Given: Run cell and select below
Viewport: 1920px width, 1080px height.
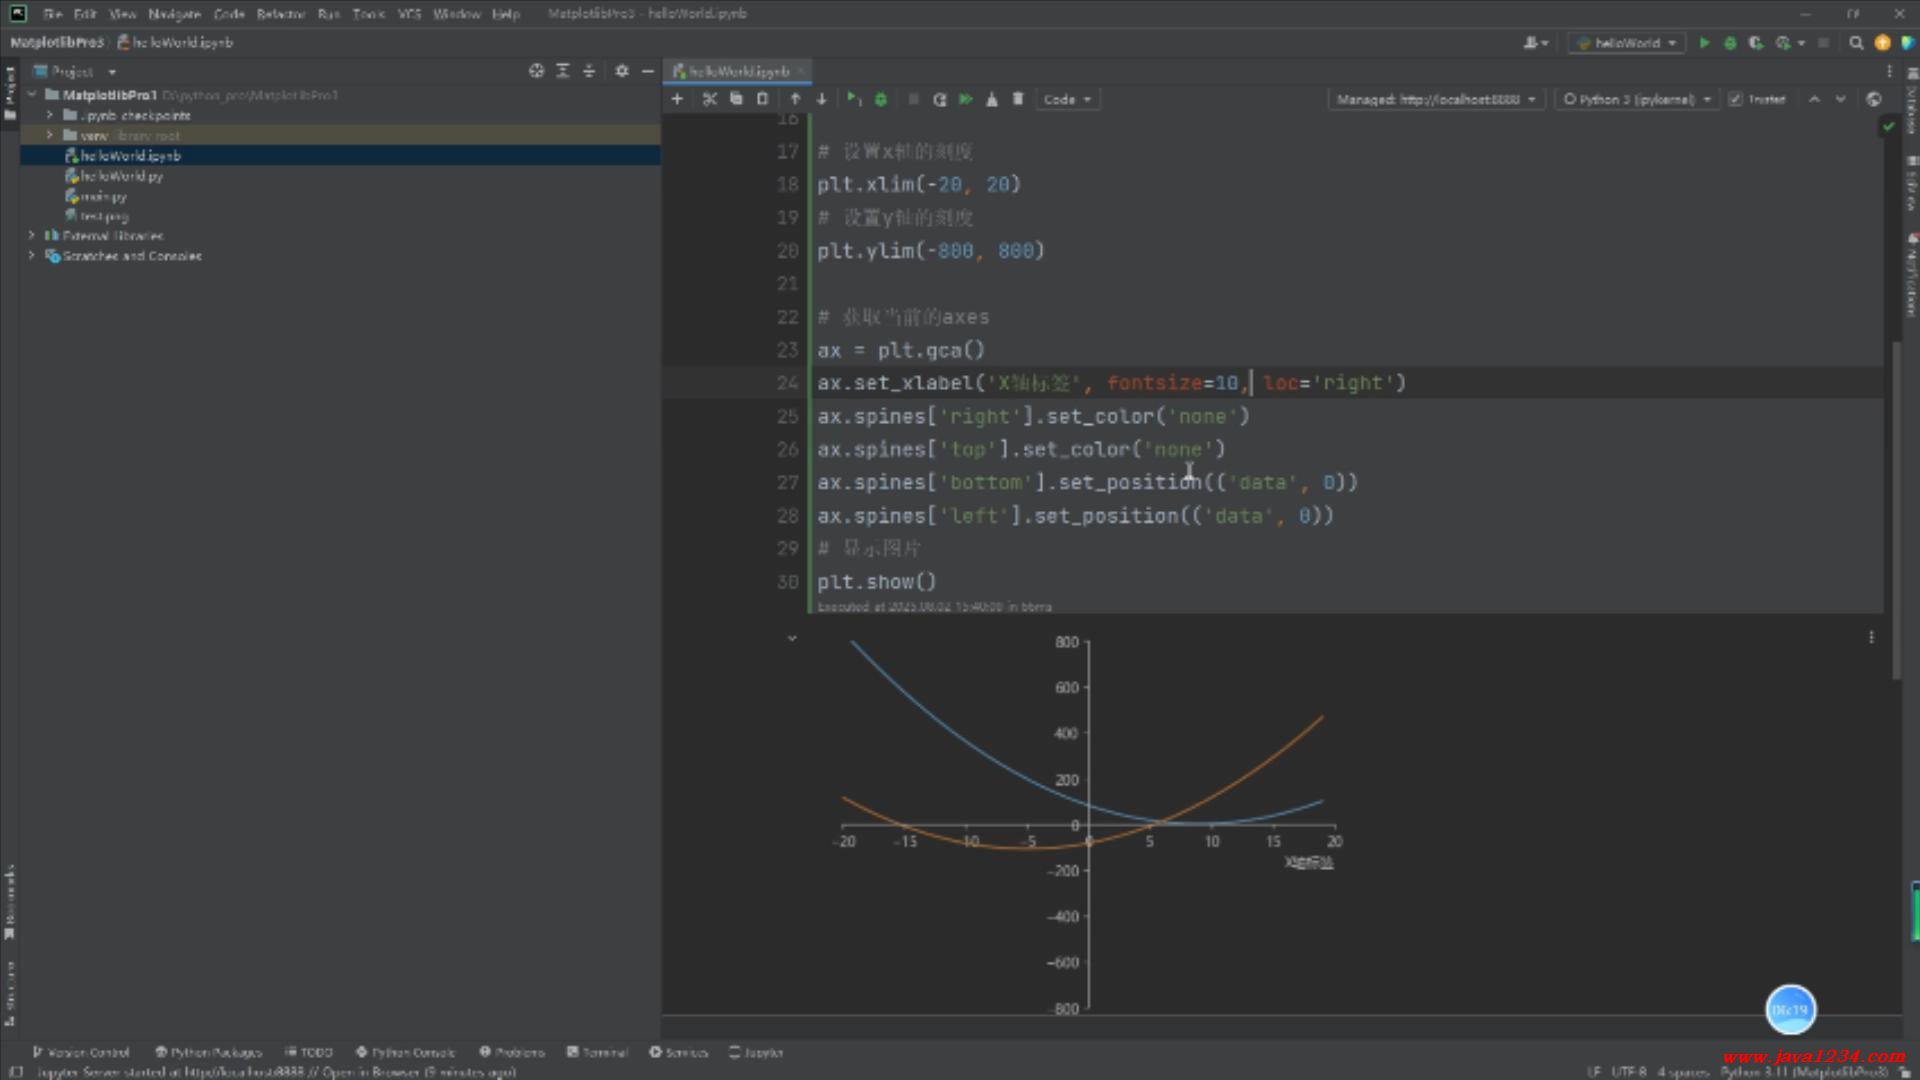Looking at the screenshot, I should coord(853,99).
